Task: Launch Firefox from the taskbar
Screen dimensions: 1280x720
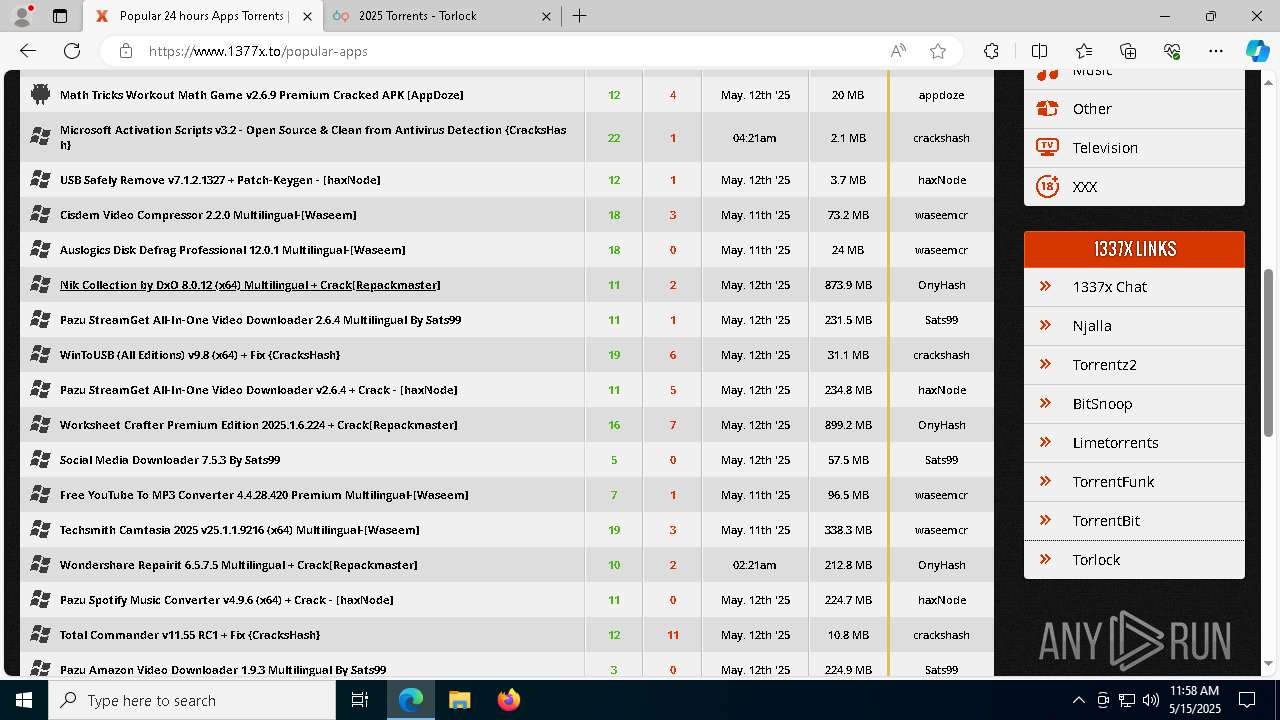Action: (508, 700)
